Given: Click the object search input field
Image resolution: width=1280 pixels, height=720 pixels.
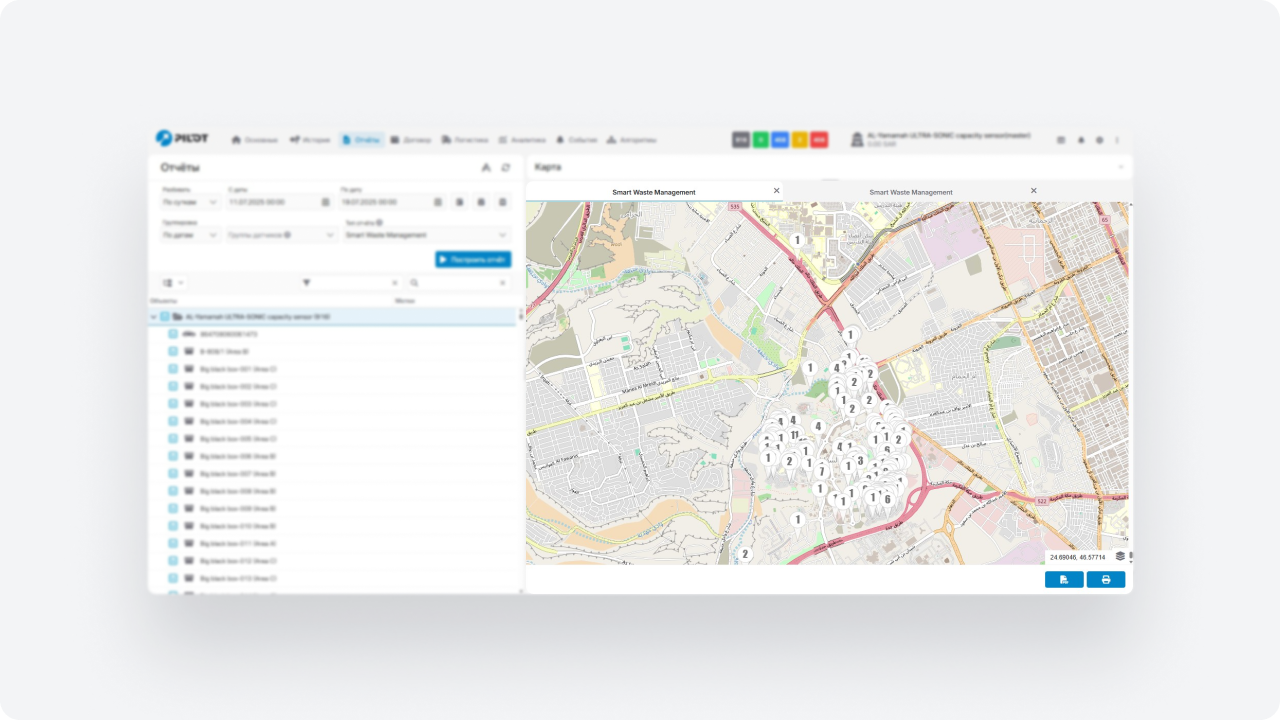Looking at the screenshot, I should click(x=458, y=283).
